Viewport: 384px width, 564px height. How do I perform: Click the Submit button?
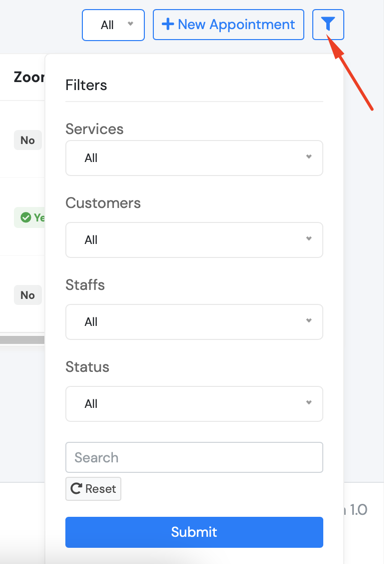pos(194,532)
